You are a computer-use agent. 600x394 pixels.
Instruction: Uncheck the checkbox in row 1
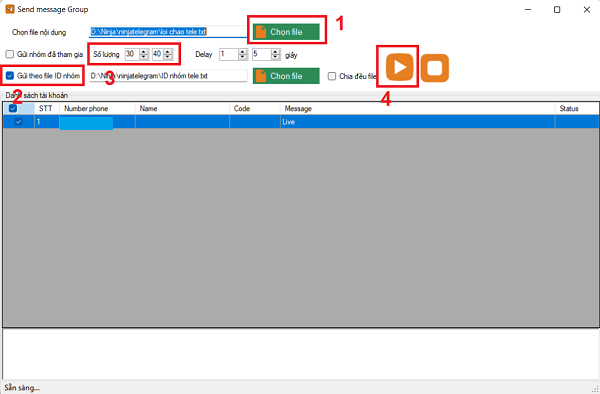click(18, 122)
